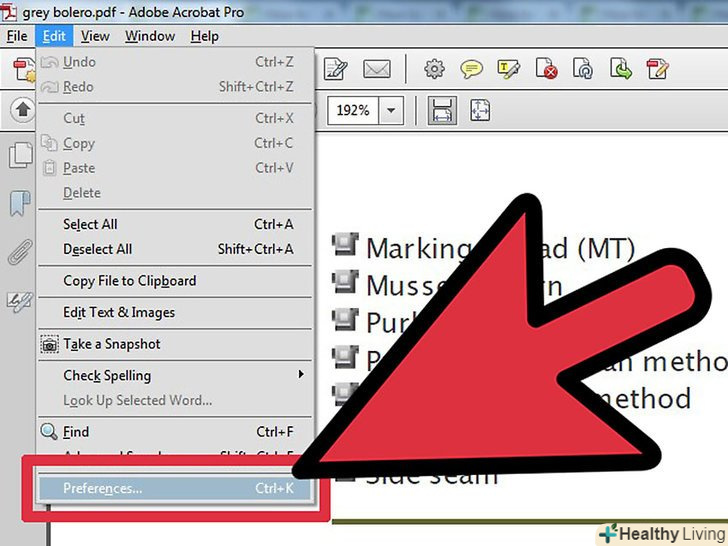Click Find in the Edit menu
The height and width of the screenshot is (546, 728).
point(175,432)
